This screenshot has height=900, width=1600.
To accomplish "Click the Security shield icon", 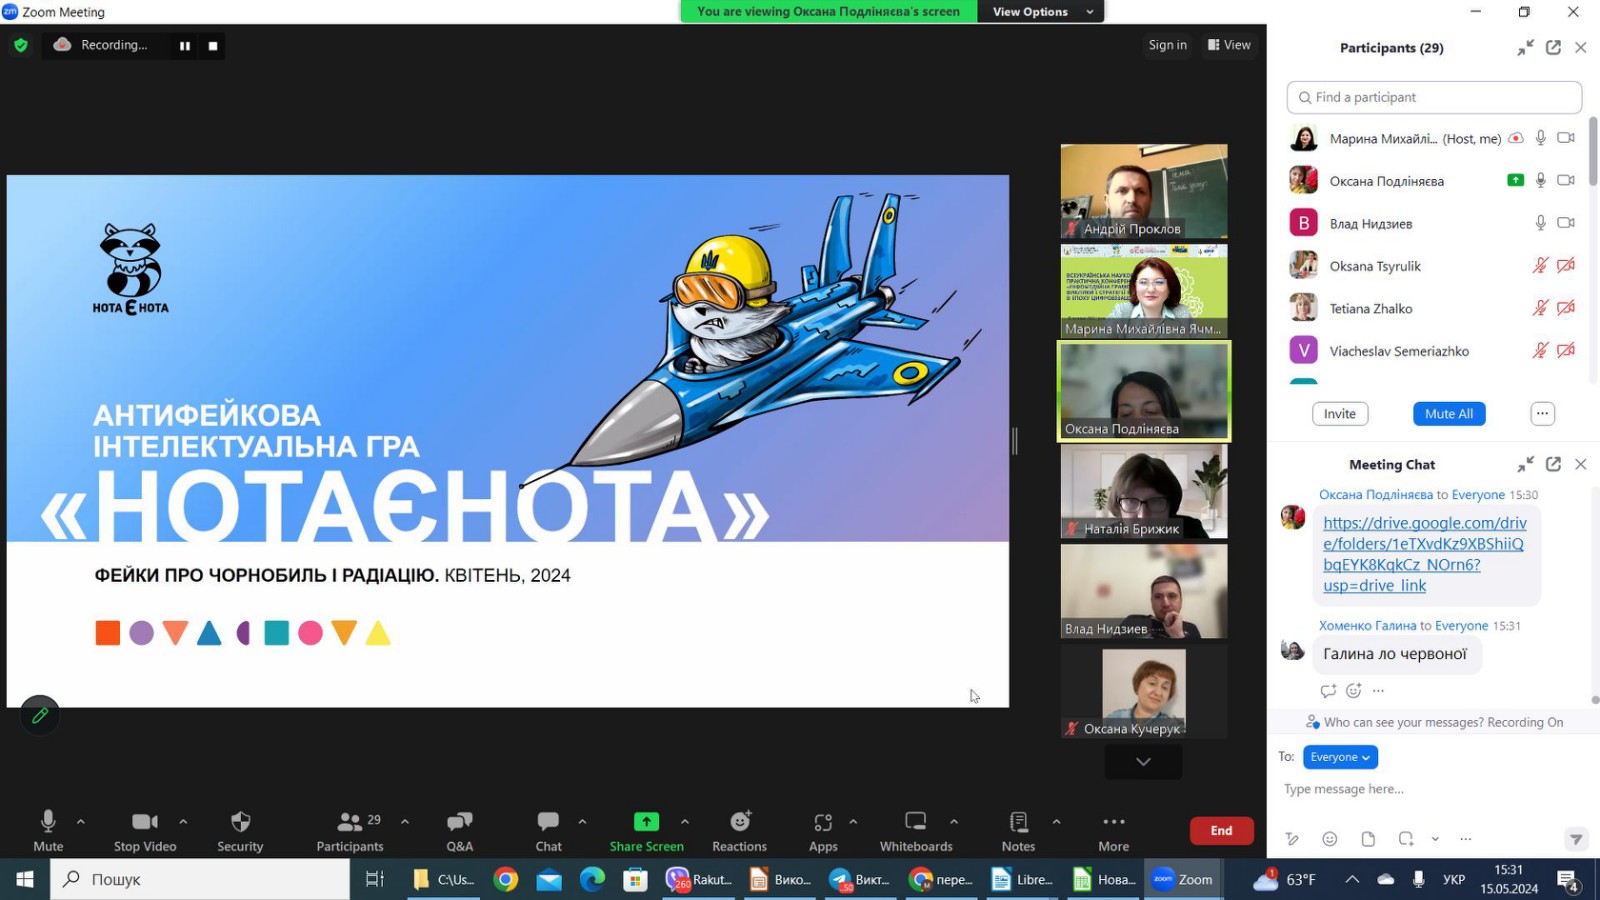I will tap(240, 830).
